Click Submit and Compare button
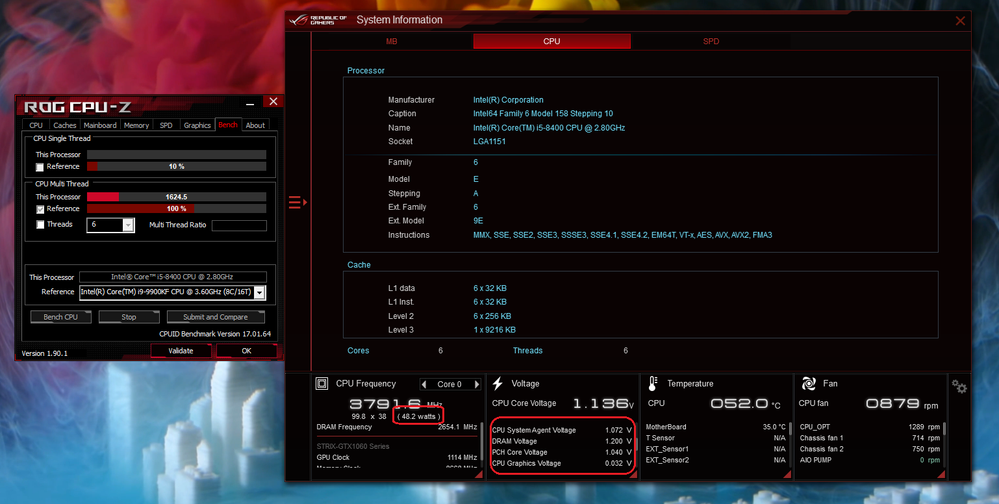The height and width of the screenshot is (504, 999). [215, 317]
